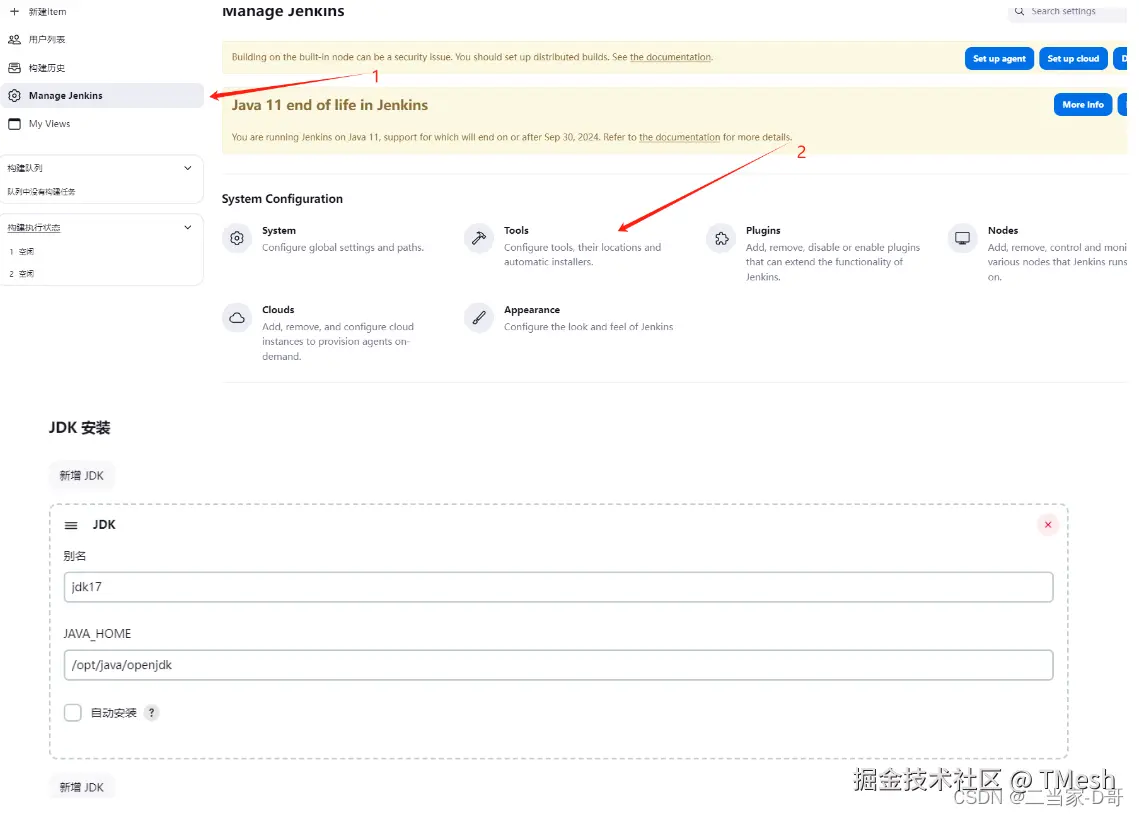The width and height of the screenshot is (1139, 816).
Task: Click executor row 1 空闲
Action: 22,251
